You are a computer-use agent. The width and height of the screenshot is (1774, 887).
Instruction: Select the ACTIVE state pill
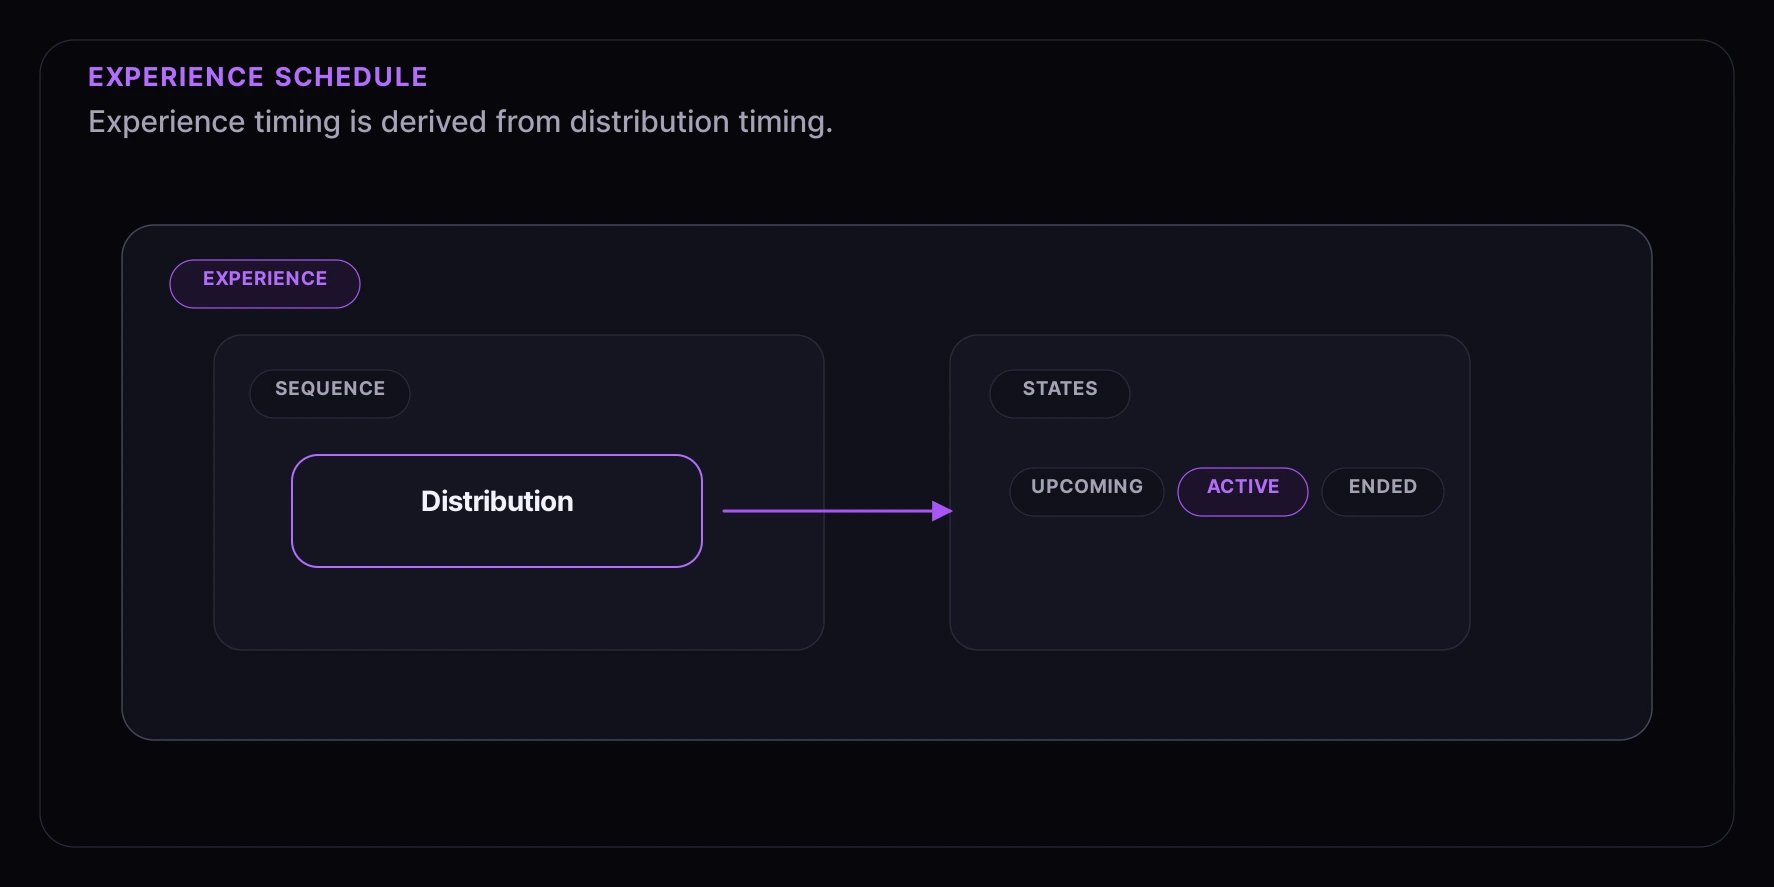pyautogui.click(x=1243, y=492)
